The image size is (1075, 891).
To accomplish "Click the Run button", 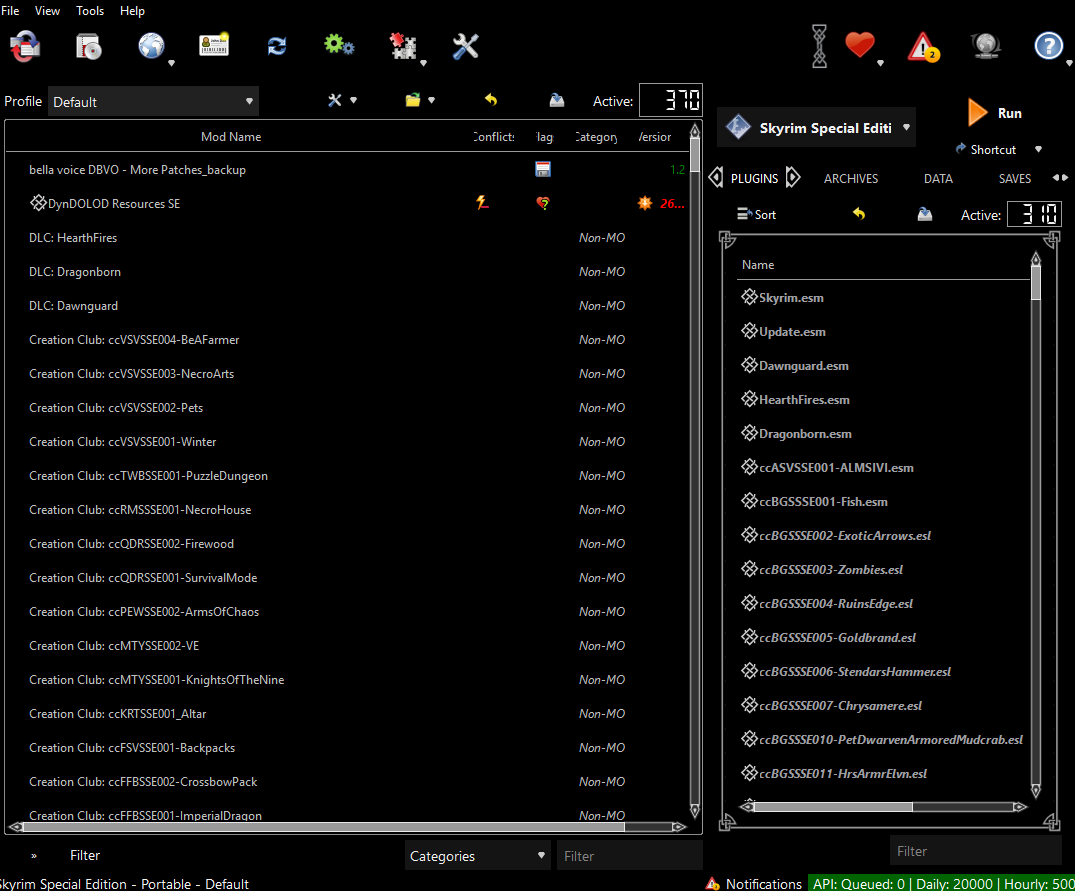I will pyautogui.click(x=994, y=112).
